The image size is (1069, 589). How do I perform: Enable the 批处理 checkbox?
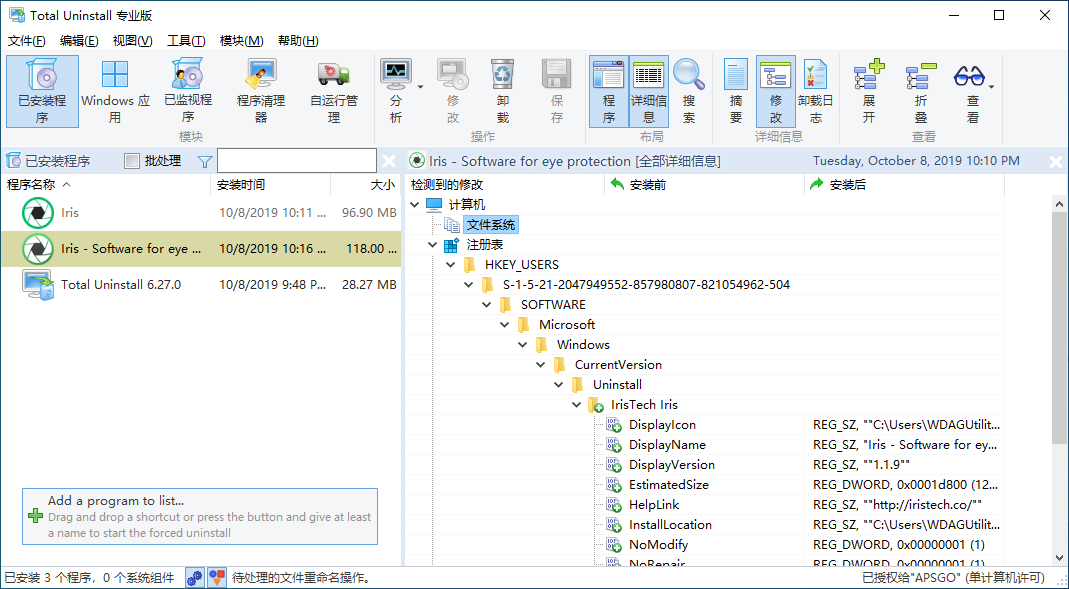132,161
